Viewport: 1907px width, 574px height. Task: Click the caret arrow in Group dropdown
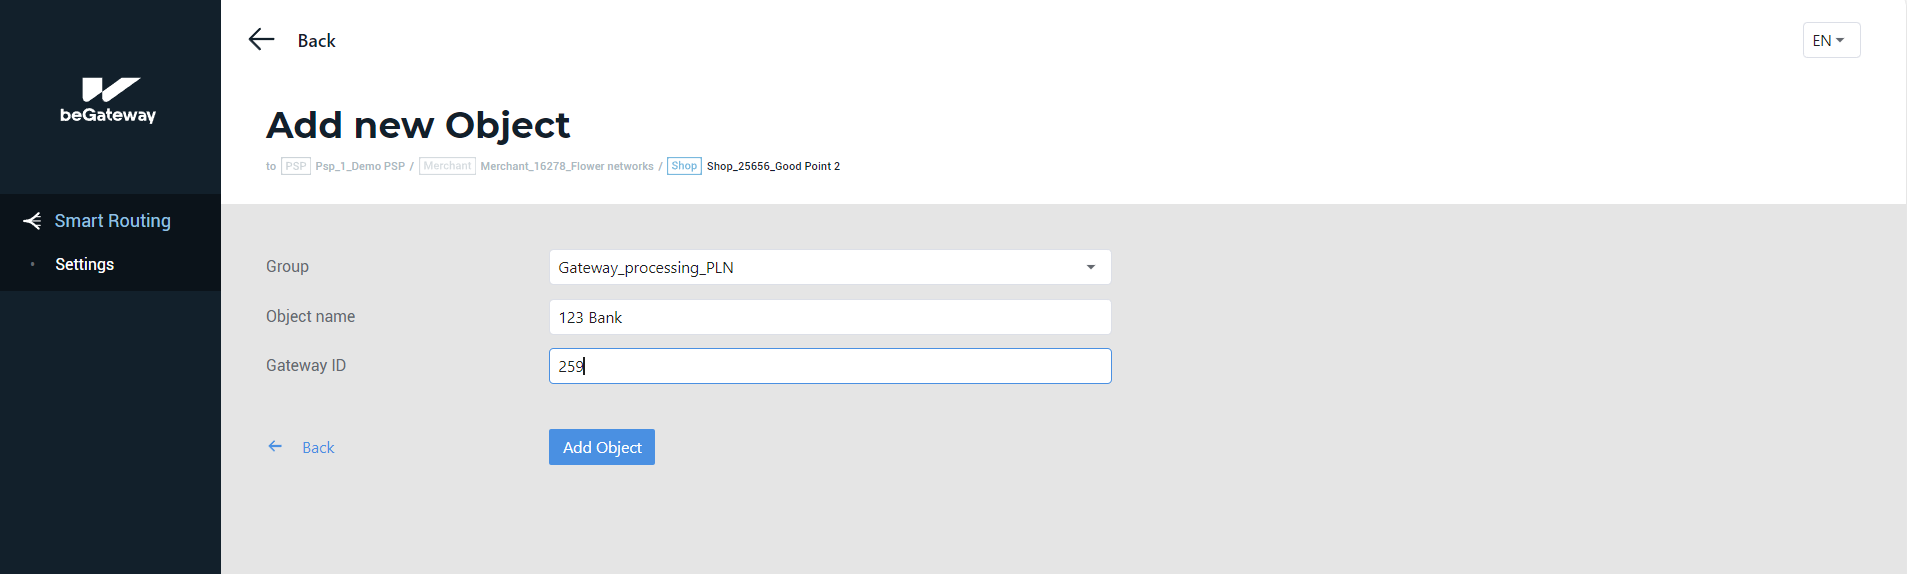(1090, 267)
